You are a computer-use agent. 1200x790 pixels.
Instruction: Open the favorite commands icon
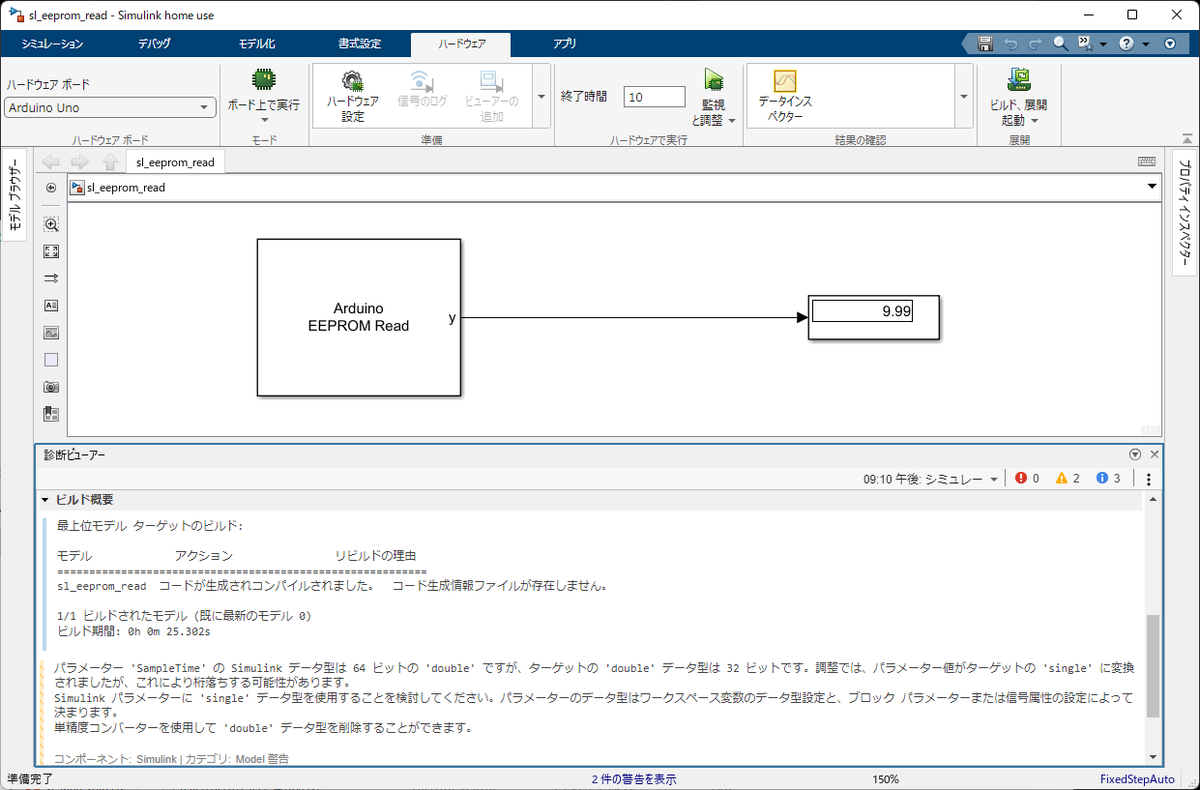coord(1084,44)
